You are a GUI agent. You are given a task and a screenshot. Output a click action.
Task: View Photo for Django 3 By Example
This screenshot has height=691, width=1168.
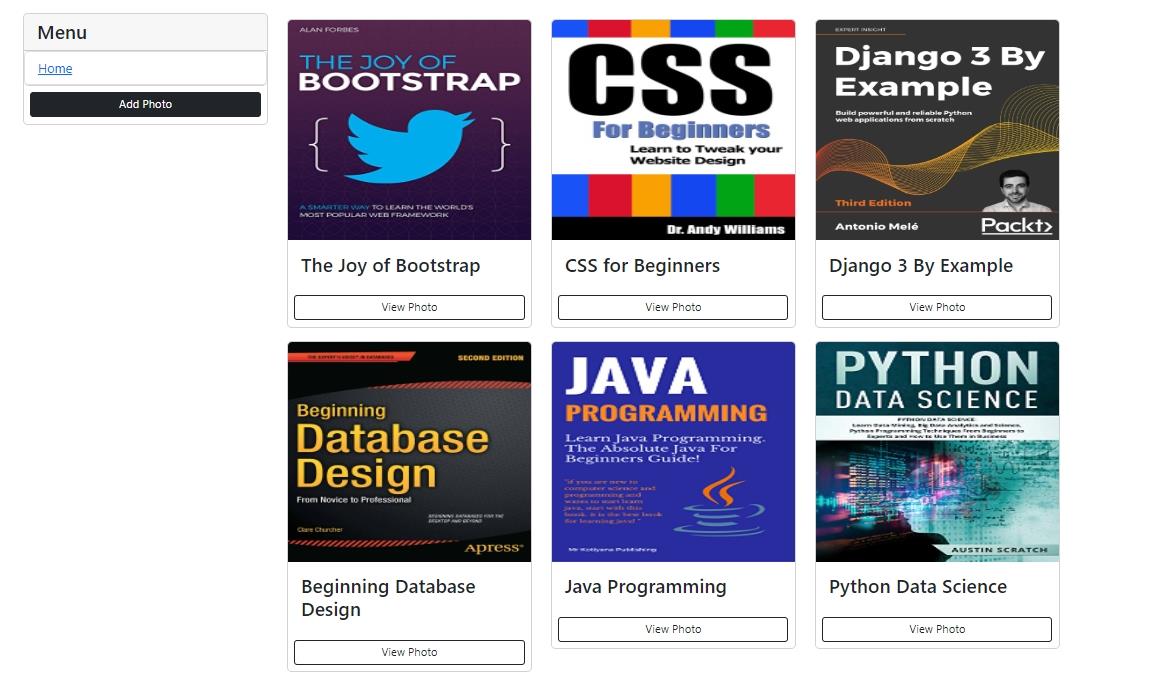point(936,308)
